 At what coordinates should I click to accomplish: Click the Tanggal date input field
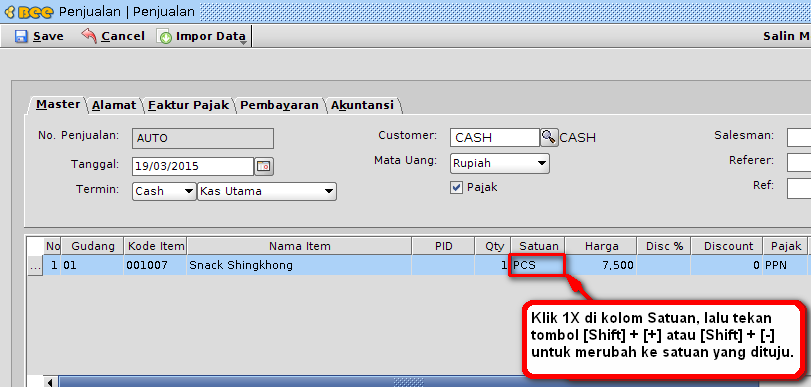[x=193, y=167]
